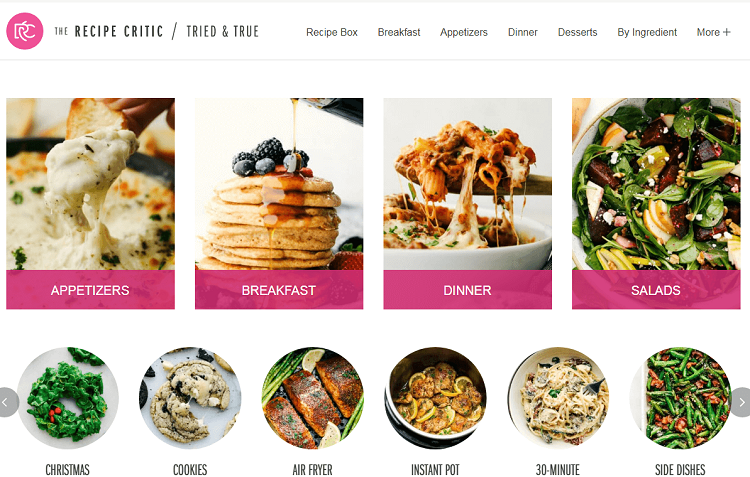Go to previous carousel slide arrow

tap(7, 402)
